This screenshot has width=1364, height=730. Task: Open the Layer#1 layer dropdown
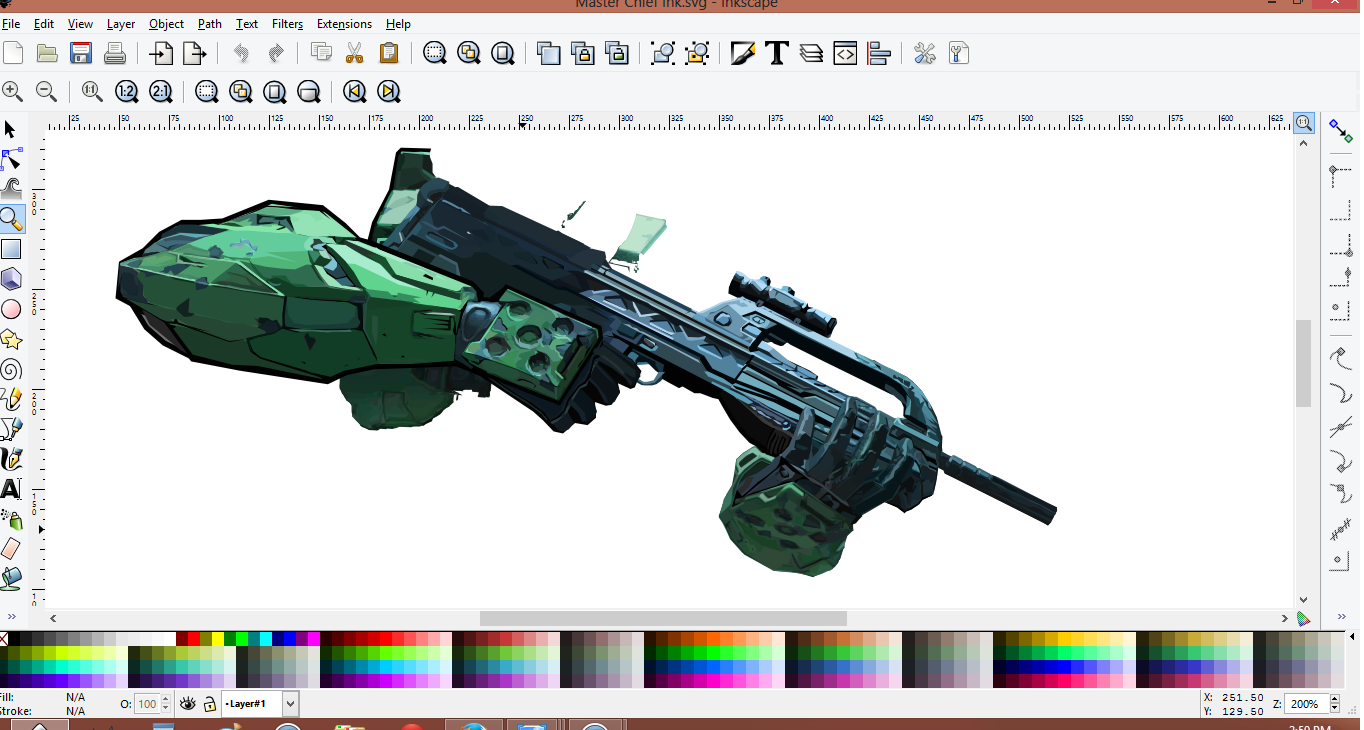(x=290, y=704)
